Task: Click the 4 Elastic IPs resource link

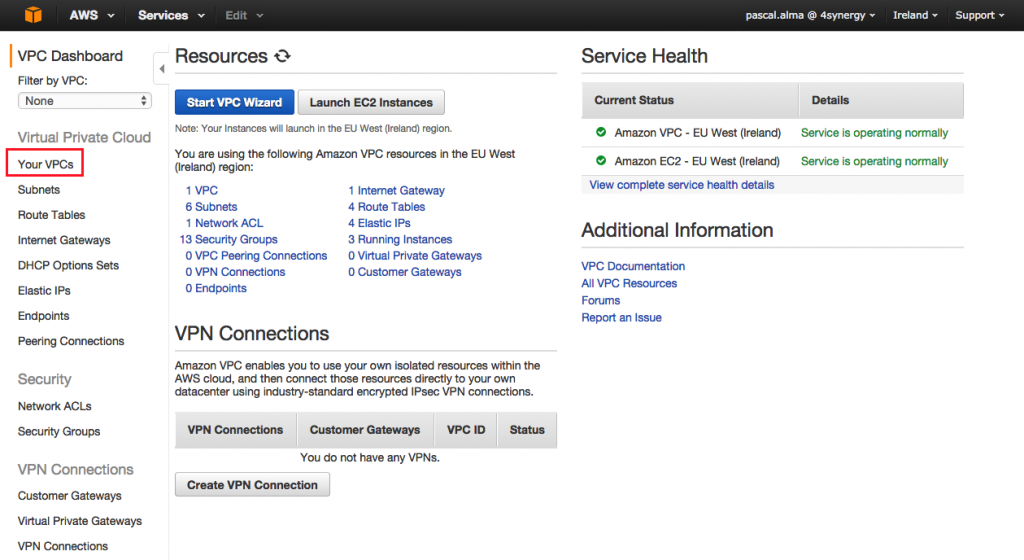Action: (379, 223)
